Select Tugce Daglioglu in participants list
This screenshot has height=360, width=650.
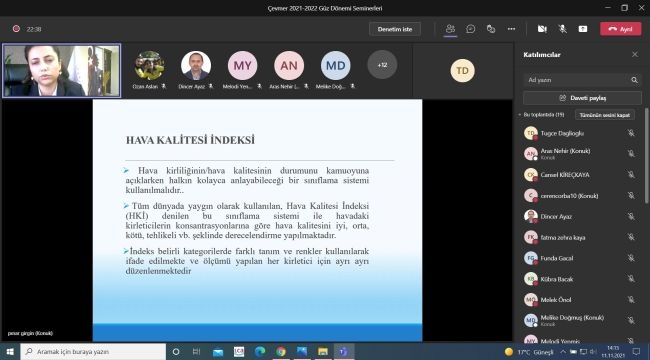pos(579,133)
